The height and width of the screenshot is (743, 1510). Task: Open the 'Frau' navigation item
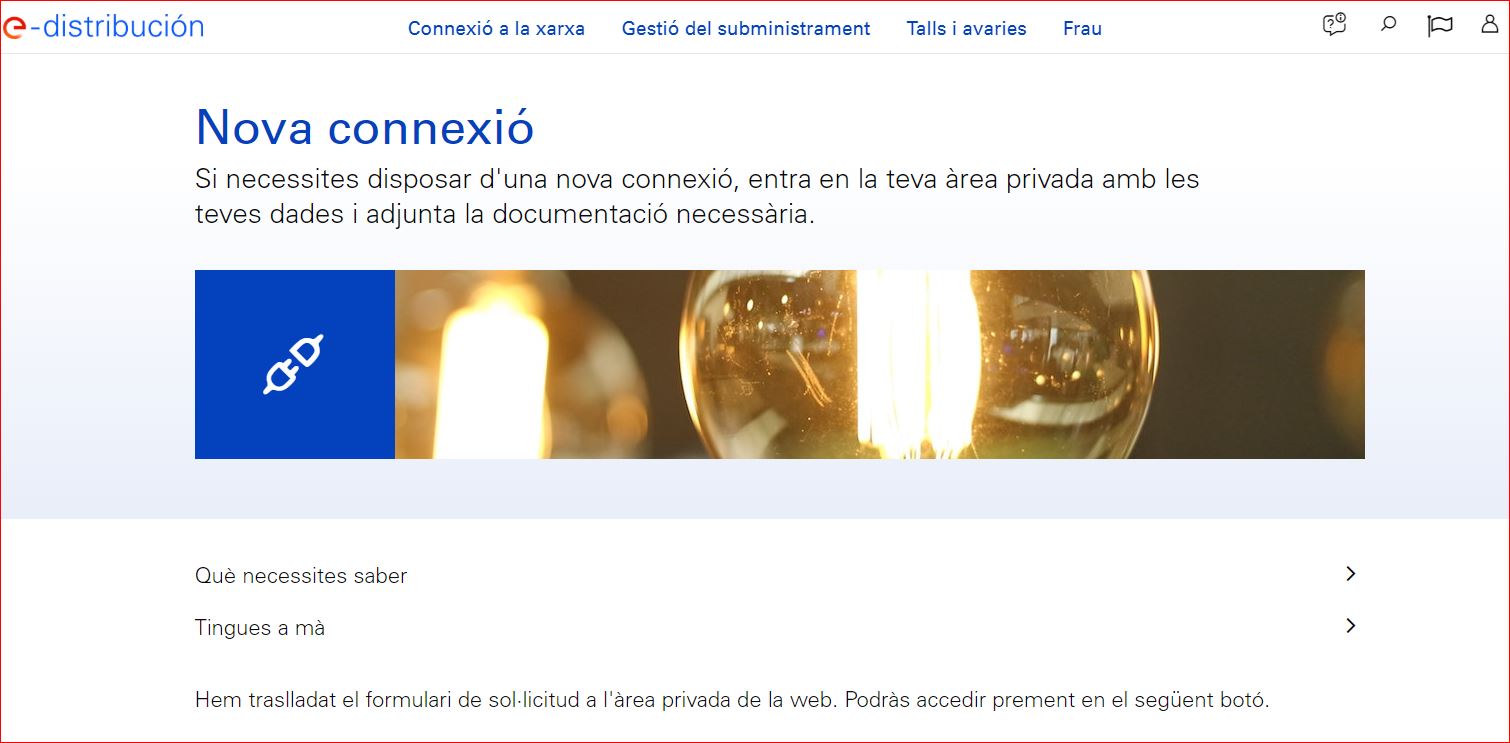[x=1082, y=29]
